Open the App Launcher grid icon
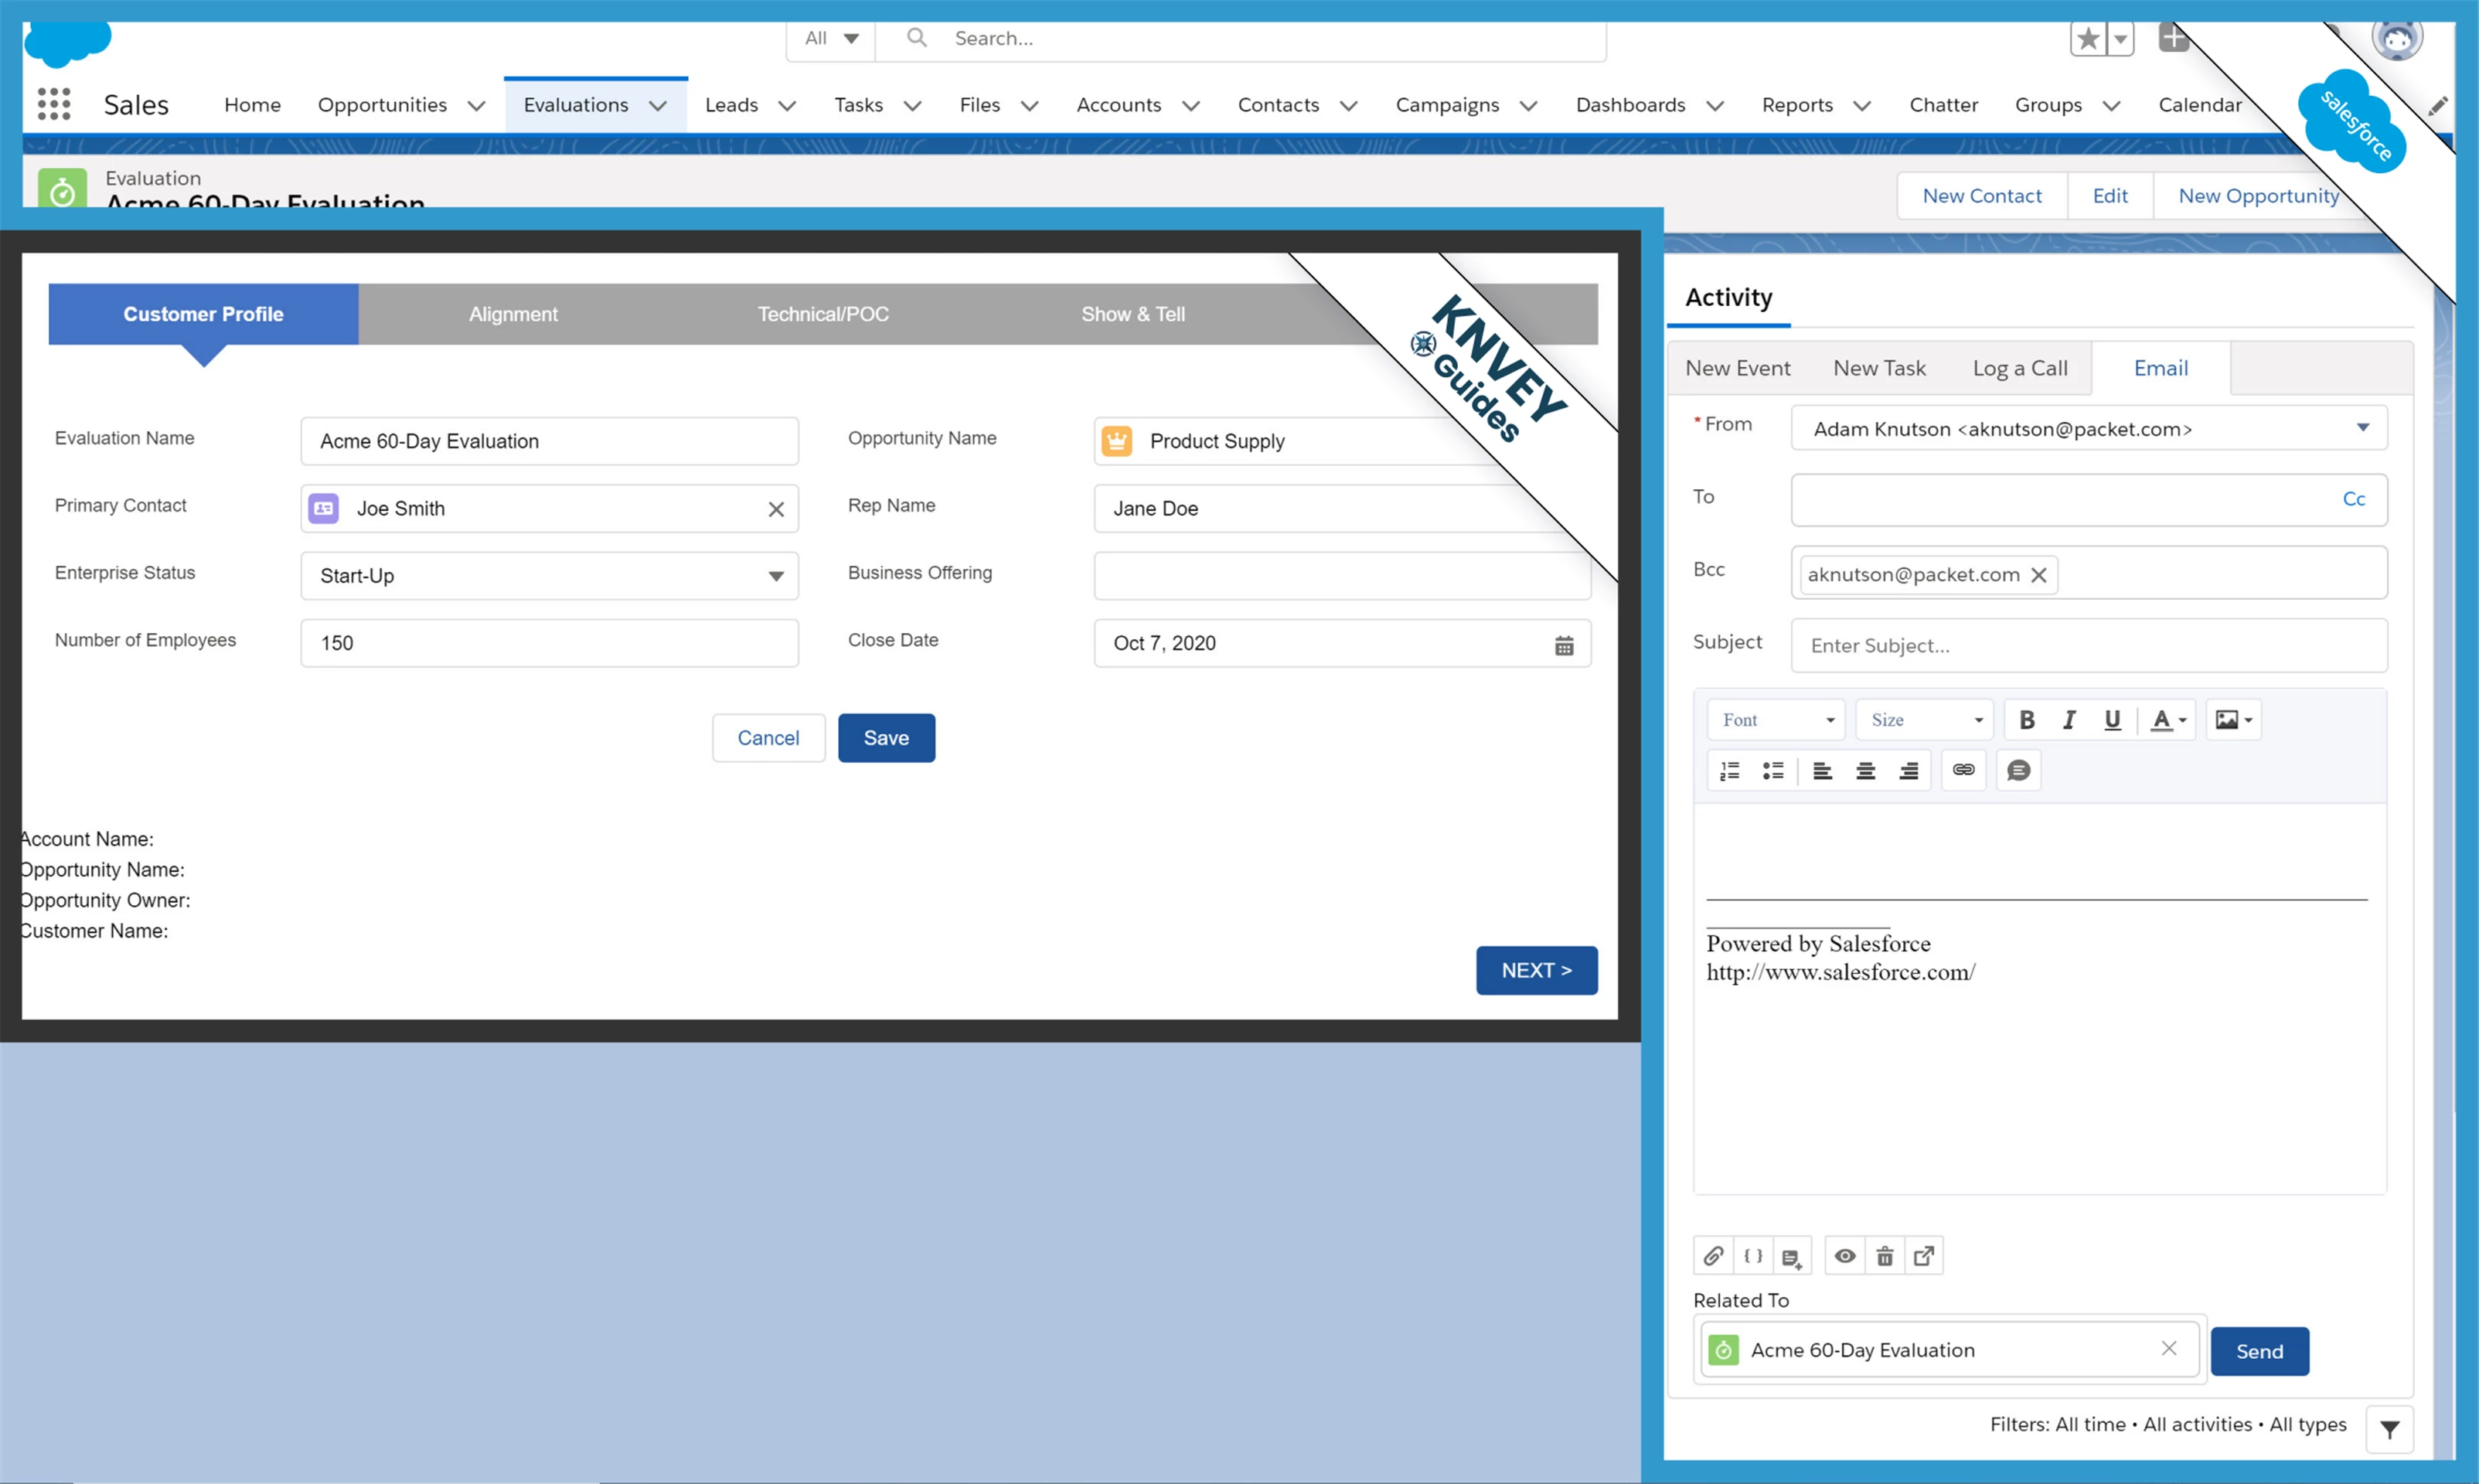 coord(54,104)
